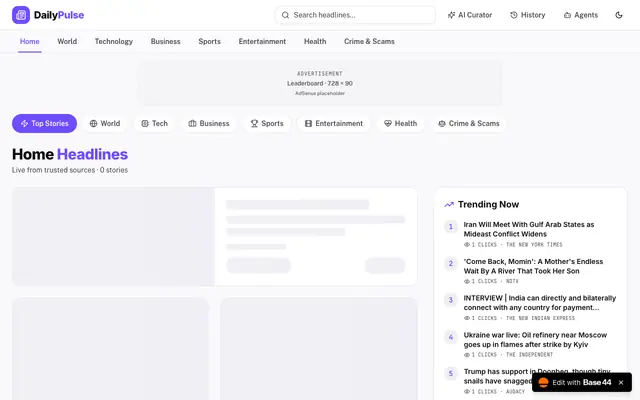This screenshot has width=640, height=400.
Task: Select the Home navigation tab
Action: tap(30, 42)
